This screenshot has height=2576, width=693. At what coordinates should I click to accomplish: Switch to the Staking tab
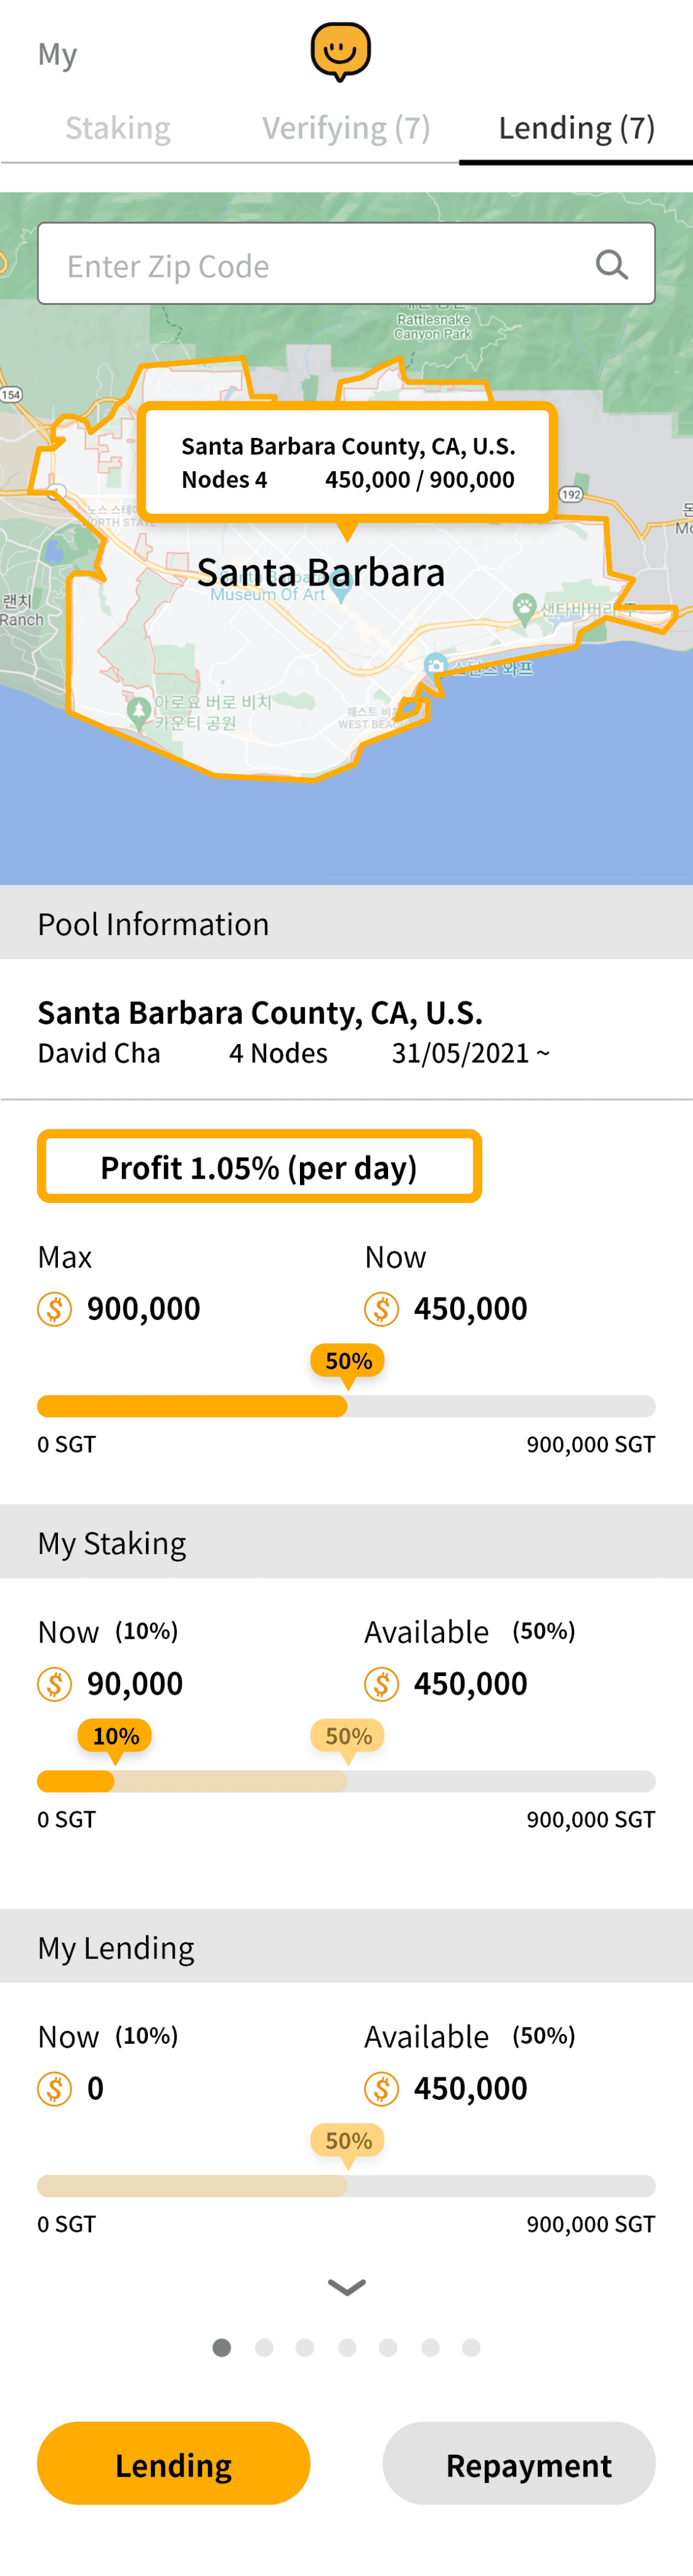tap(118, 128)
